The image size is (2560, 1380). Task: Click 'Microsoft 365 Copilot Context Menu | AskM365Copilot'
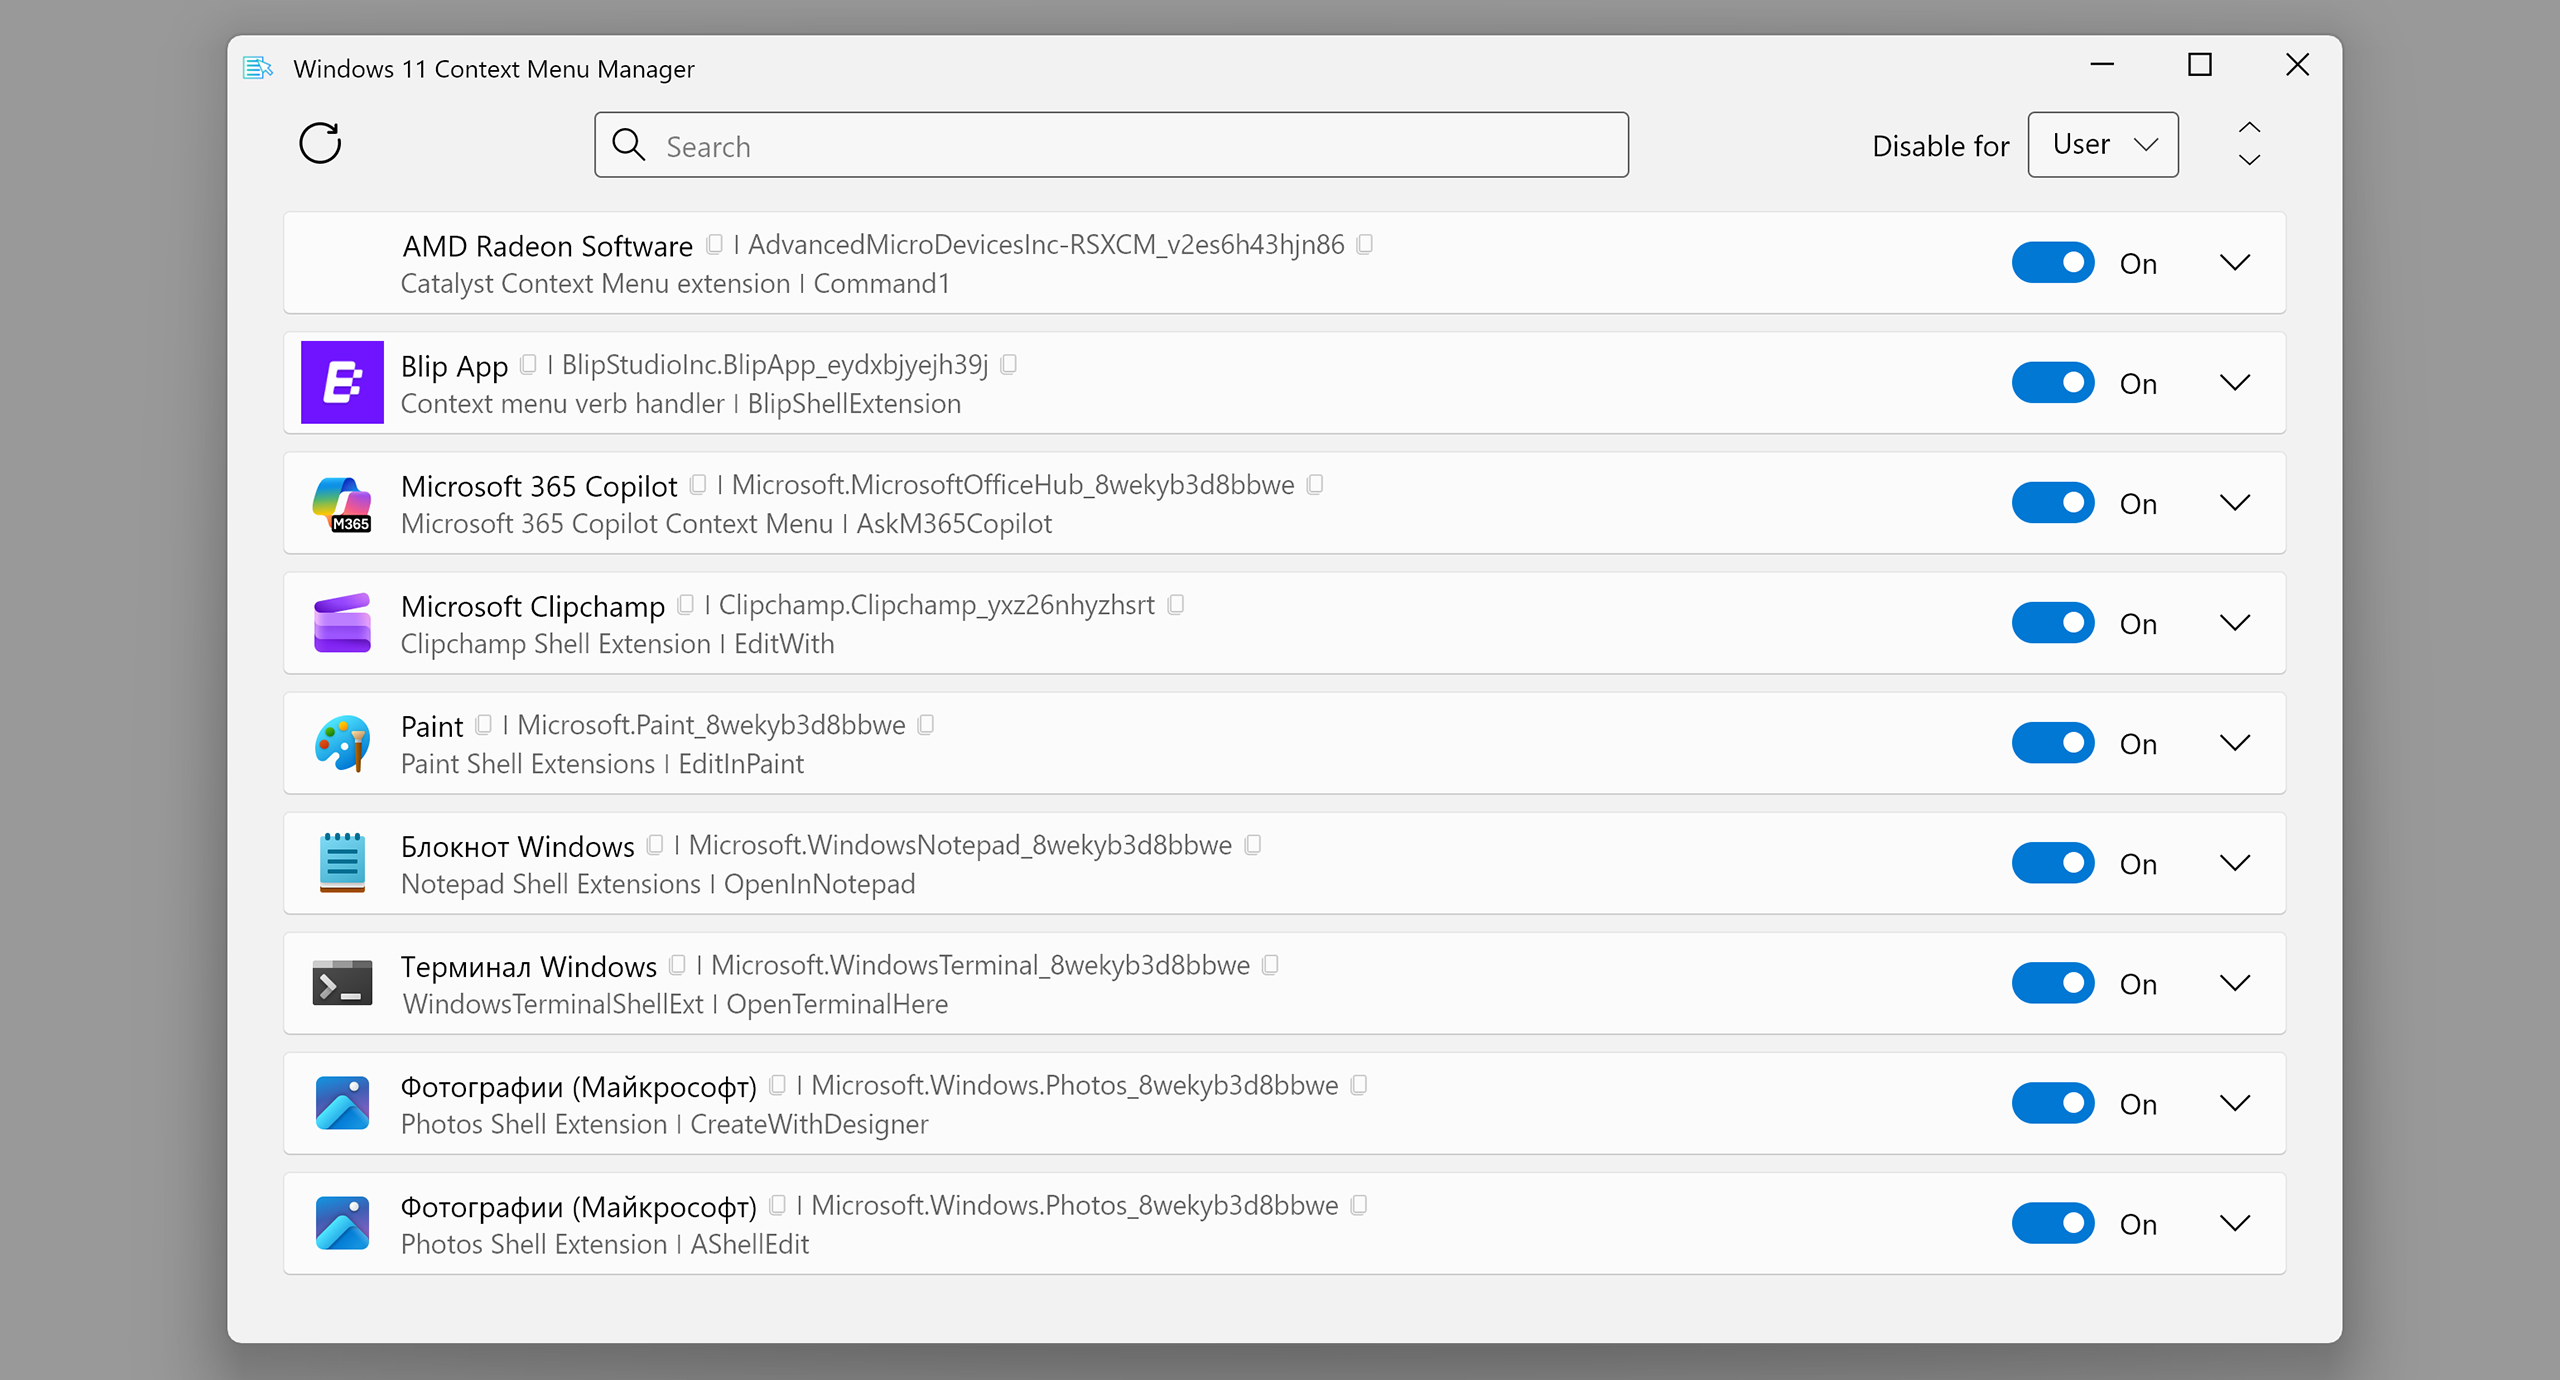pyautogui.click(x=727, y=524)
